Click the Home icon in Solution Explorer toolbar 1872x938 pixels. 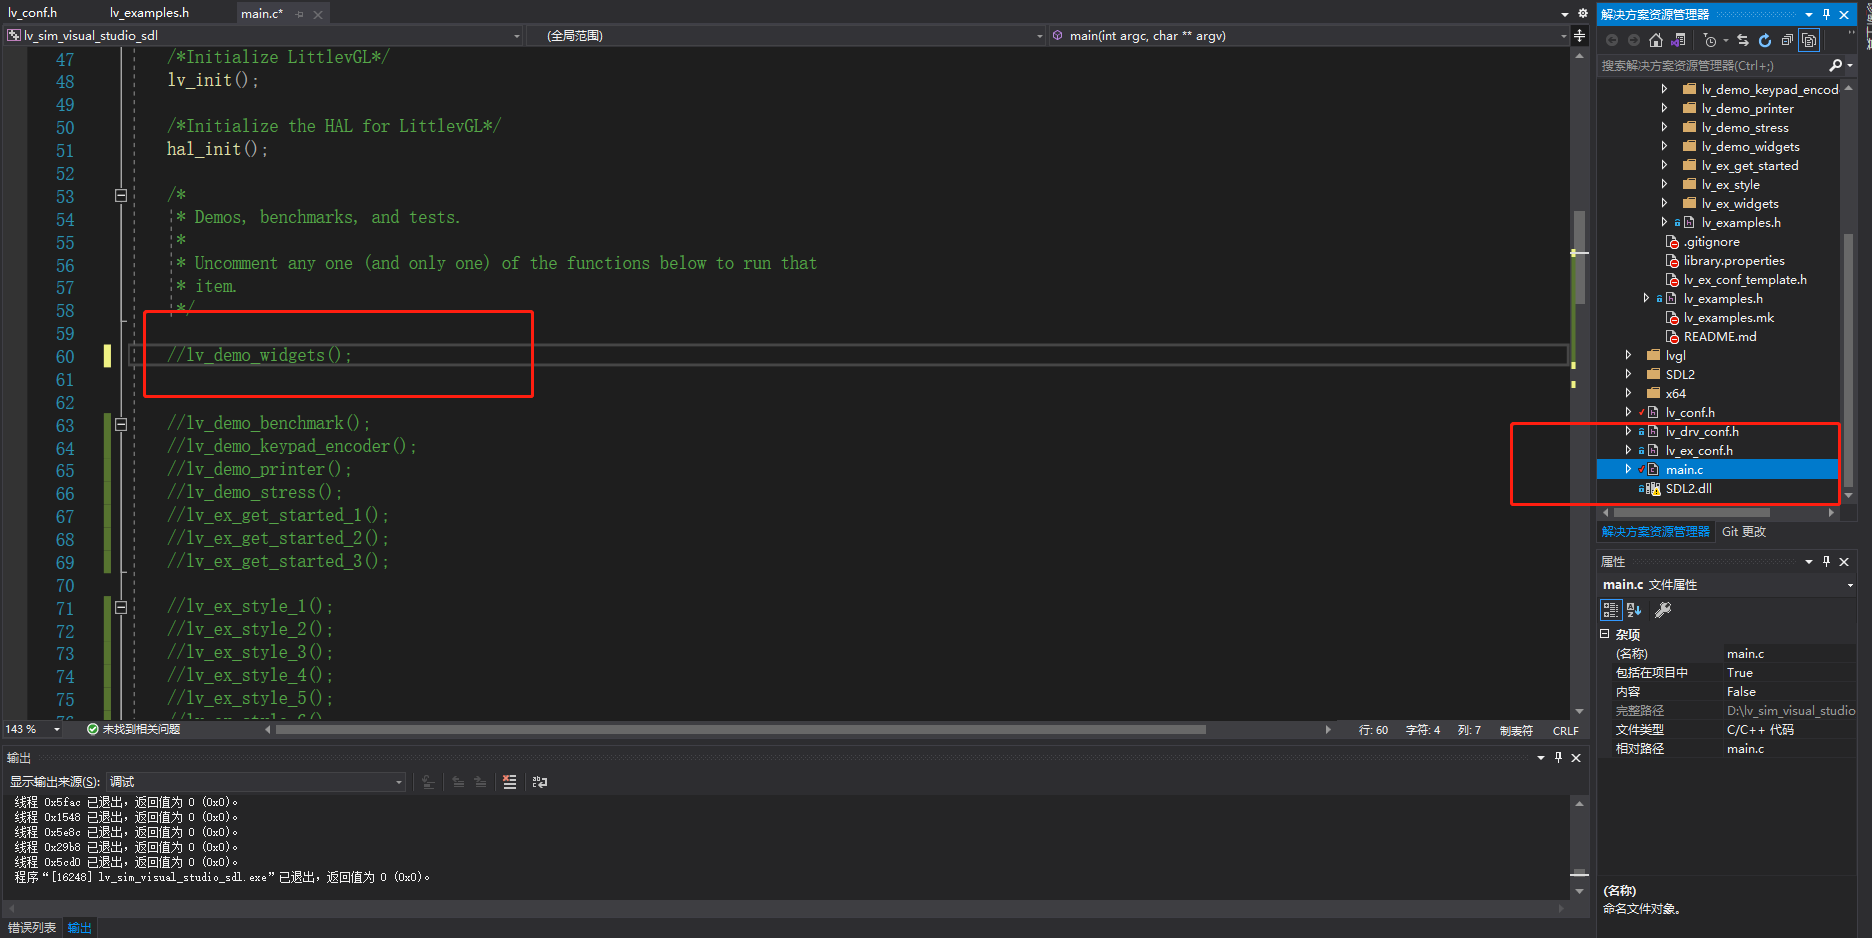[1656, 40]
